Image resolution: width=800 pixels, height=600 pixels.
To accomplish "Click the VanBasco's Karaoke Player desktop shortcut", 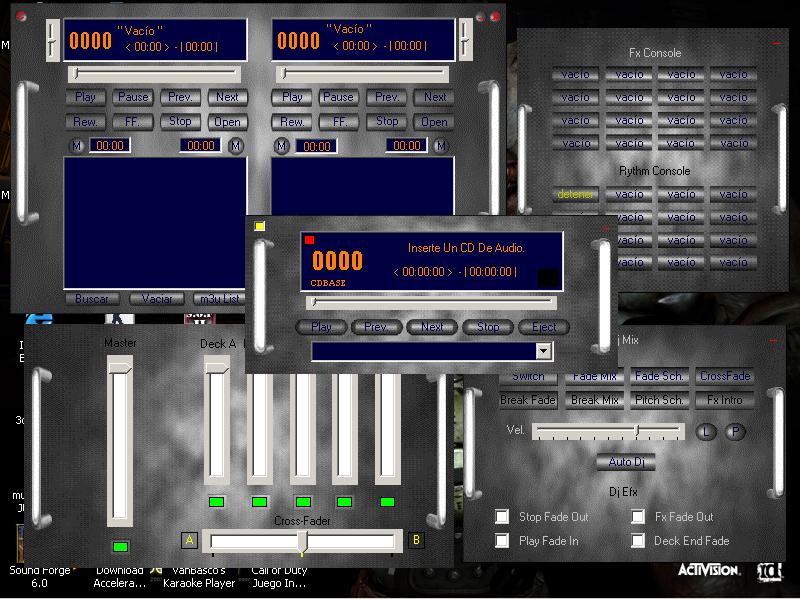I will click(x=205, y=576).
